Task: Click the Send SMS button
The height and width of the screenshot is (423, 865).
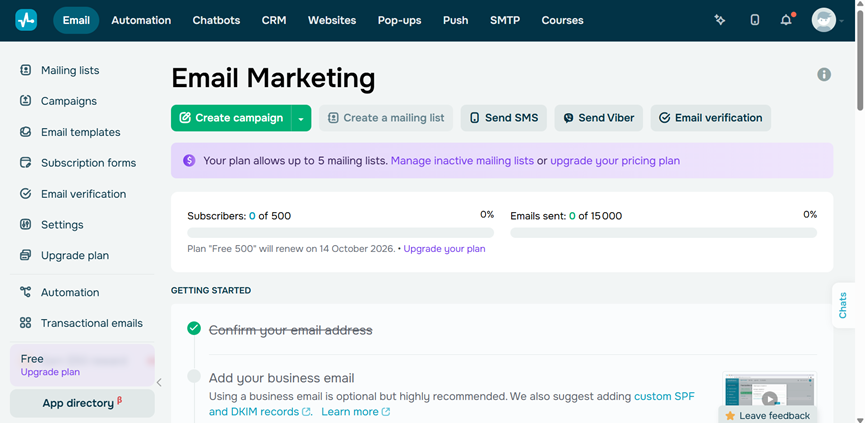Action: coord(504,118)
